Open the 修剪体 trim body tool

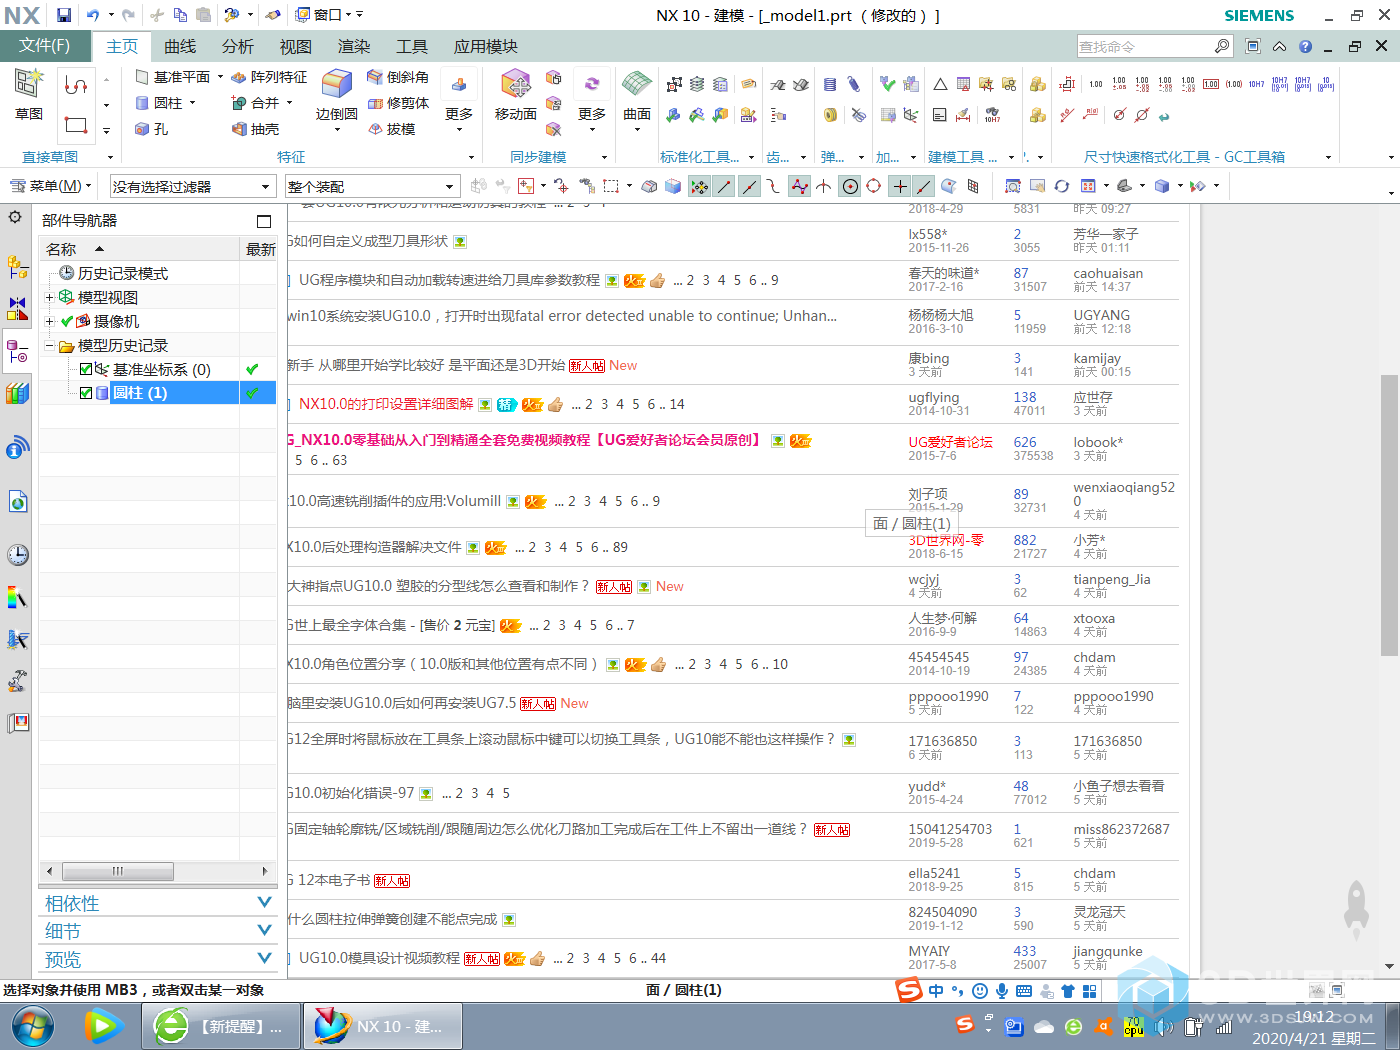(x=398, y=103)
